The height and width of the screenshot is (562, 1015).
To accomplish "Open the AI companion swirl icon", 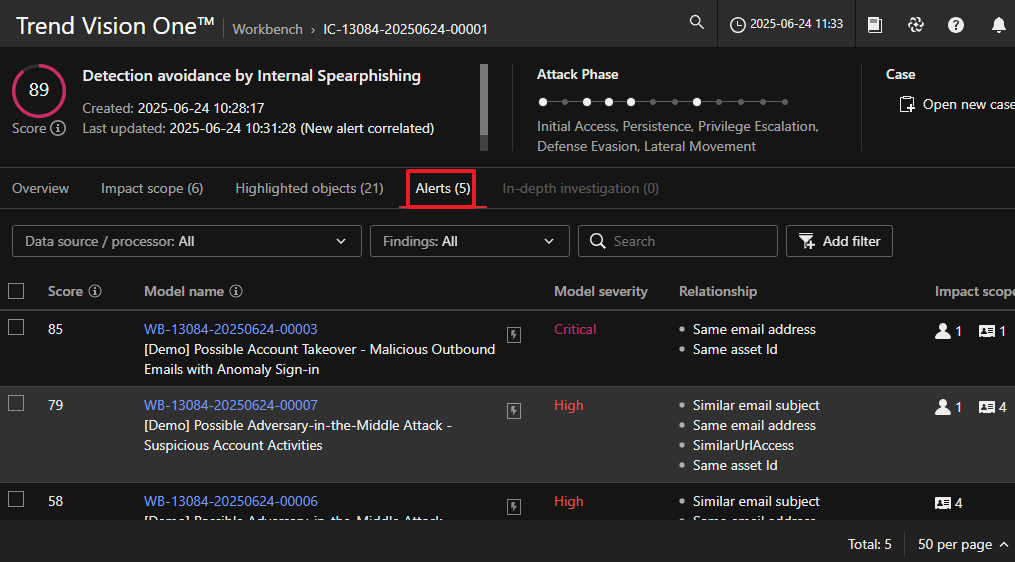I will click(916, 25).
